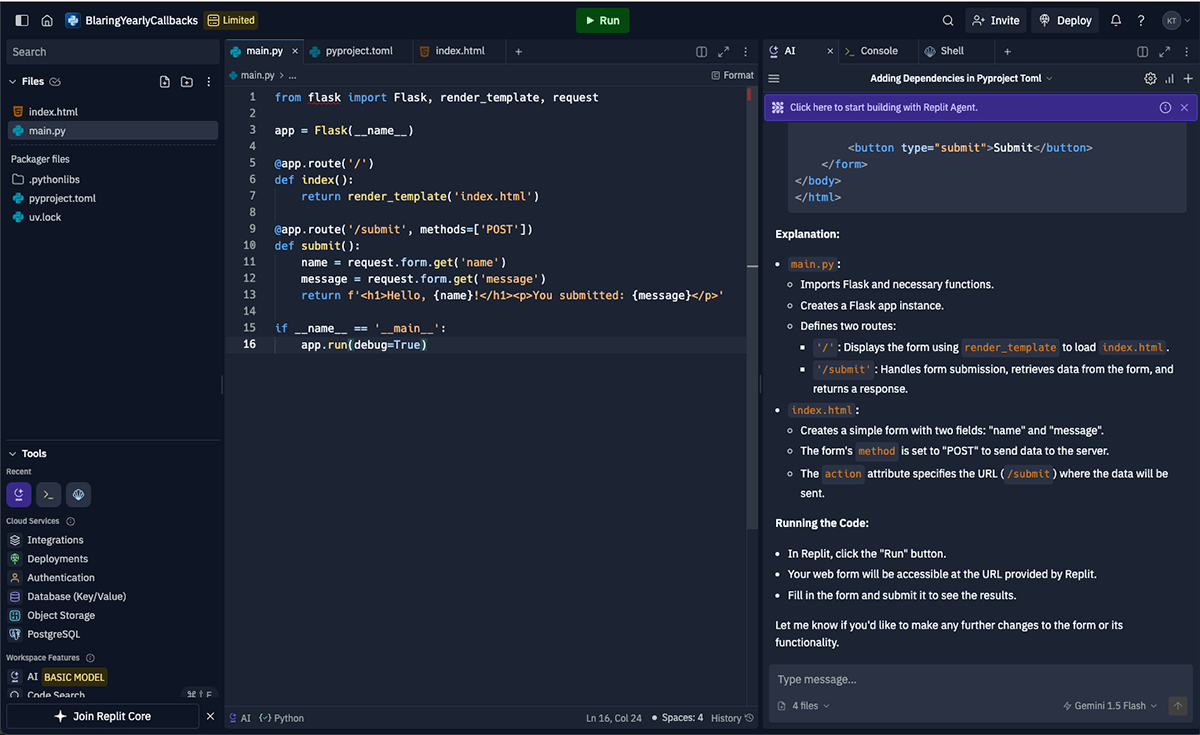
Task: Click the green Run button
Action: tap(602, 20)
